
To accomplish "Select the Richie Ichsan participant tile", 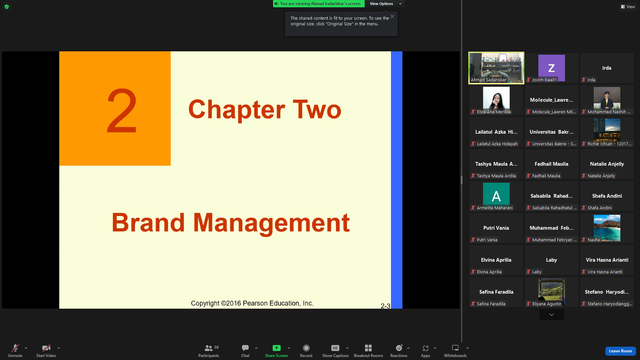I will 607,132.
